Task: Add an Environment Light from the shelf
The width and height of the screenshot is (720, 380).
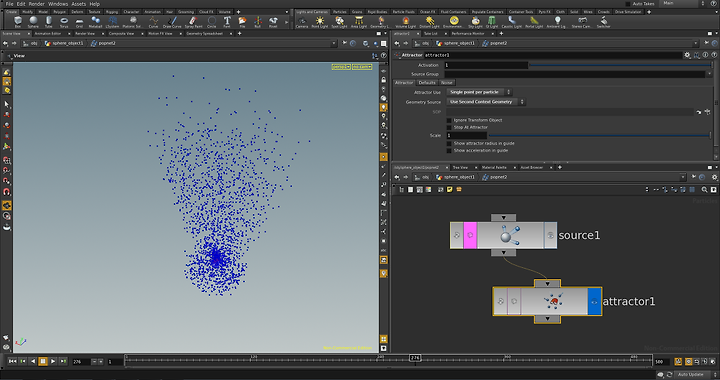Action: 454,22
